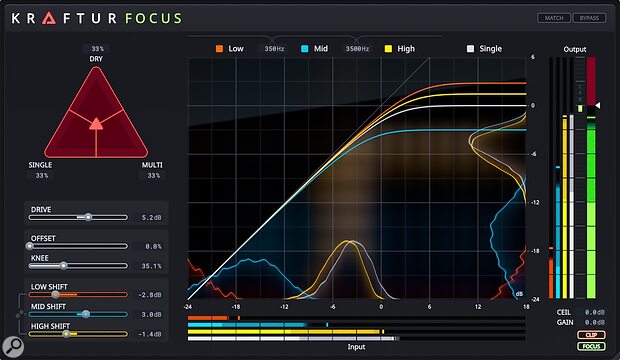Click the SINGLE 33% value
The height and width of the screenshot is (360, 620).
pyautogui.click(x=42, y=175)
